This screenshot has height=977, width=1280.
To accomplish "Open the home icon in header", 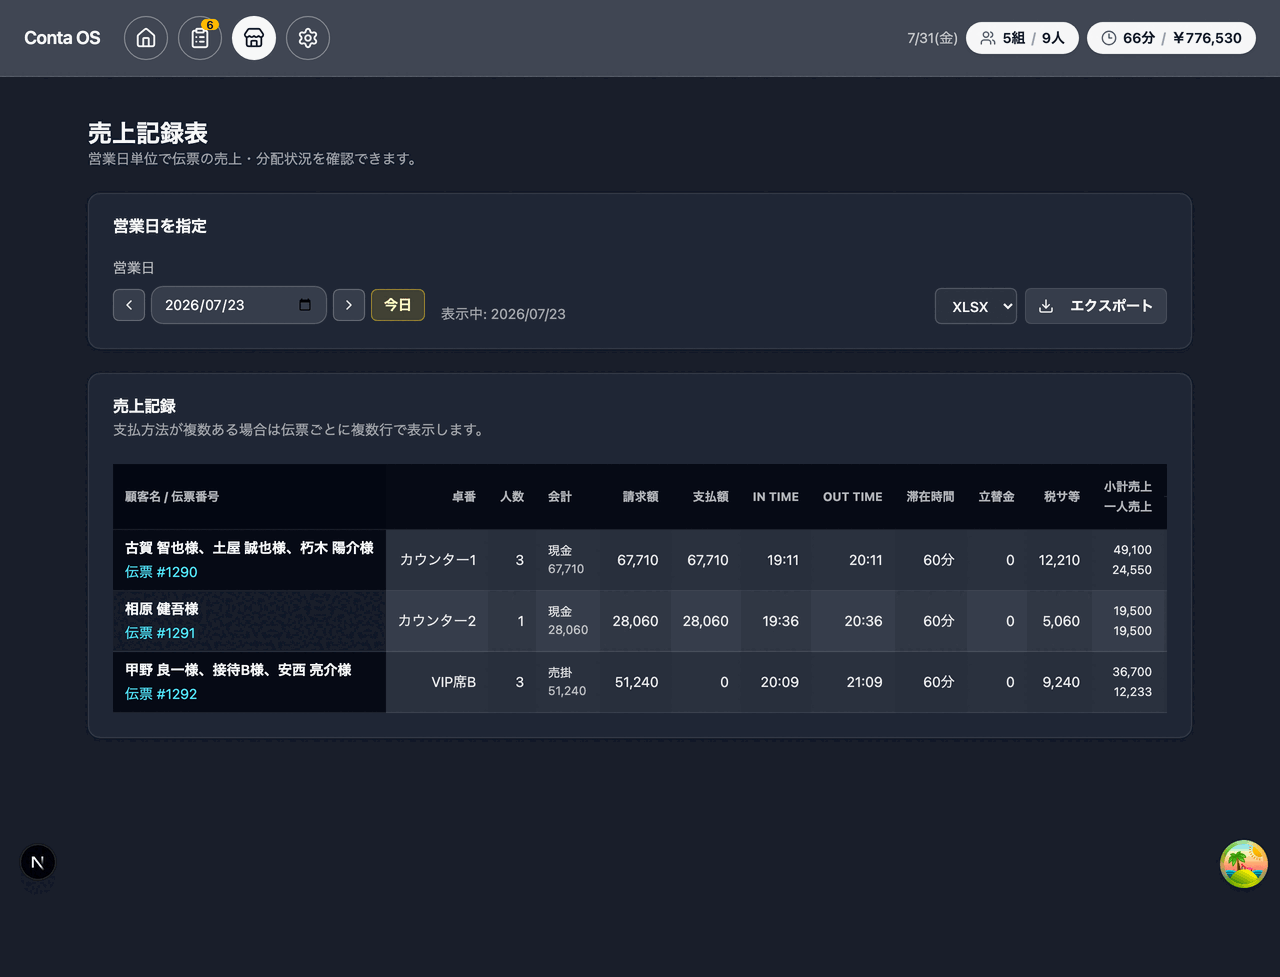I will pyautogui.click(x=146, y=38).
